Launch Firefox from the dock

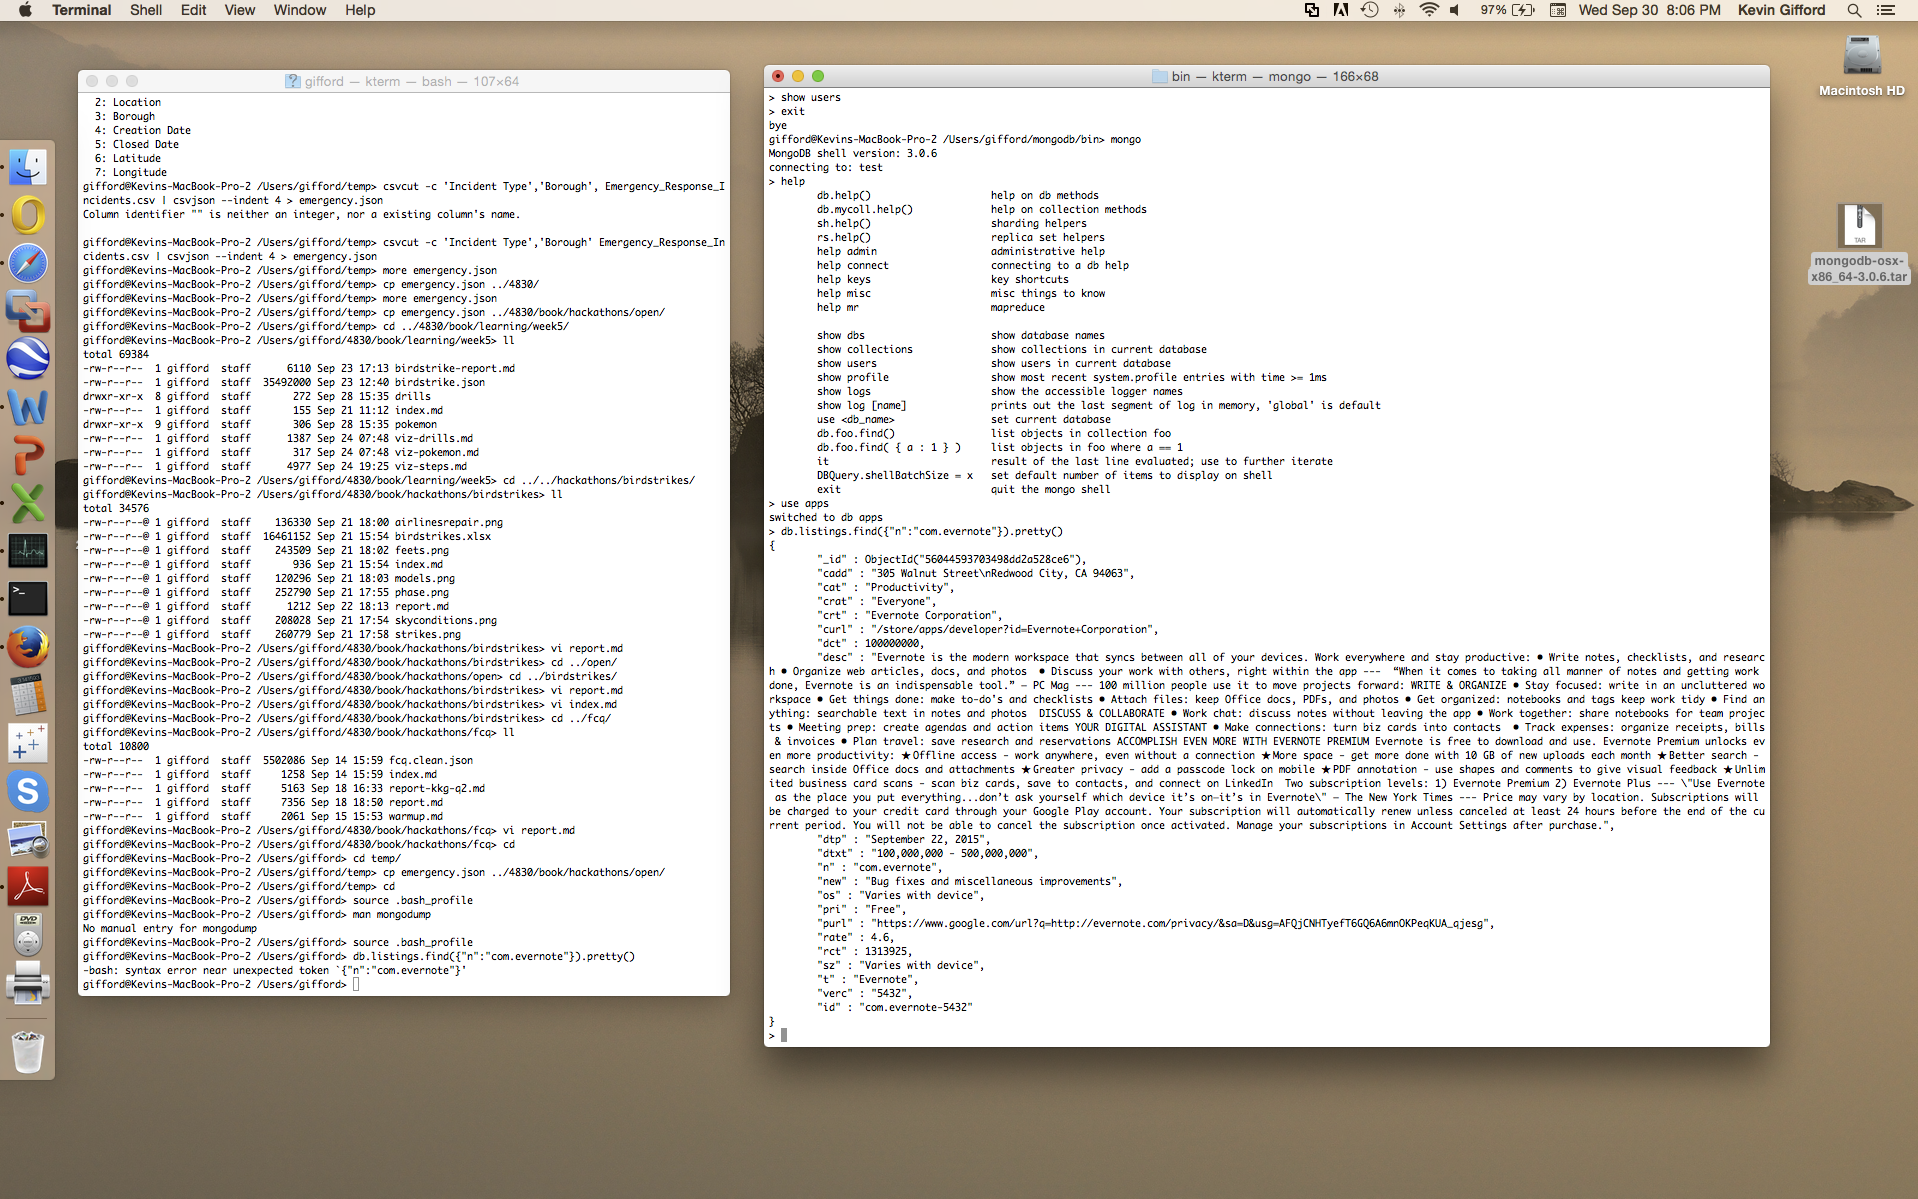coord(28,647)
